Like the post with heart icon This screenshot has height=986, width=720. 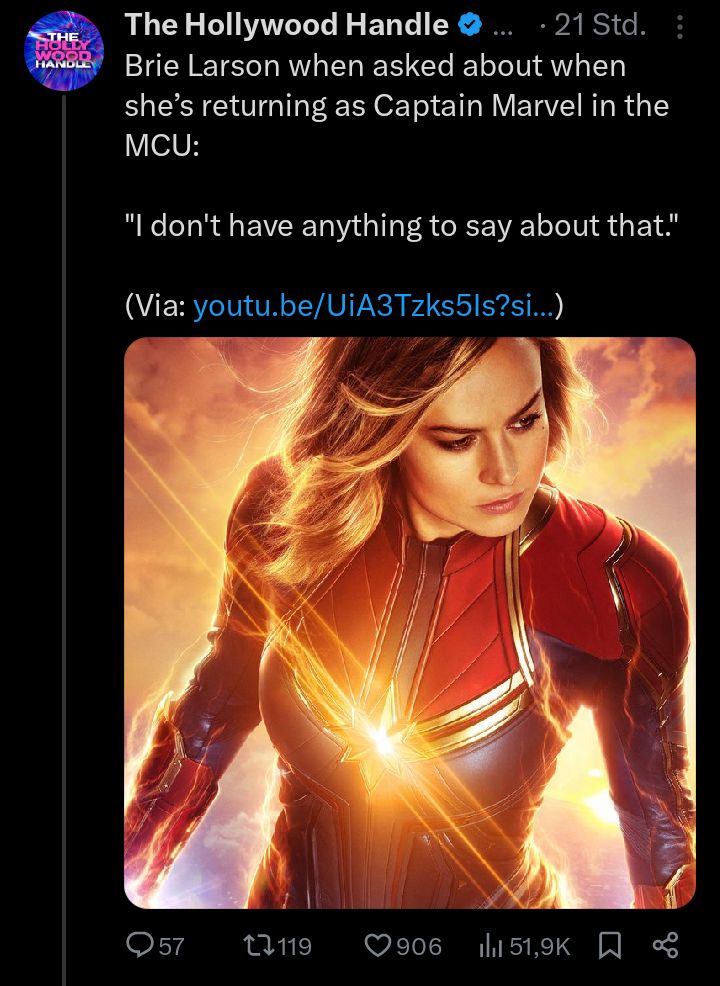tap(378, 945)
